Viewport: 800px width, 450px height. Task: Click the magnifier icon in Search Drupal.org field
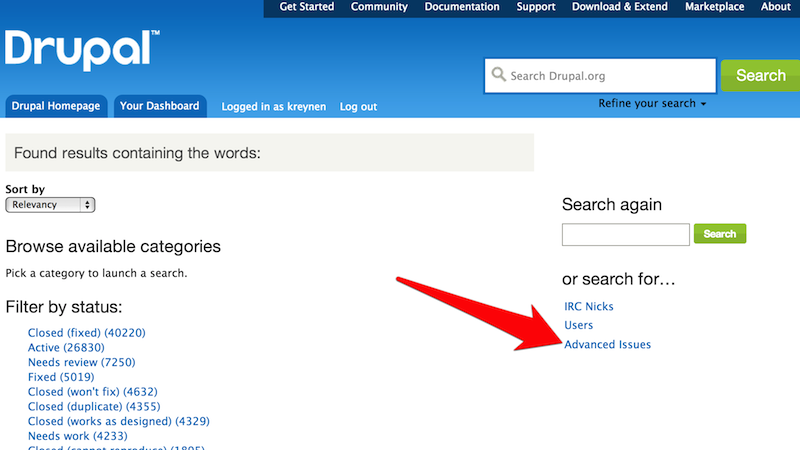498,74
